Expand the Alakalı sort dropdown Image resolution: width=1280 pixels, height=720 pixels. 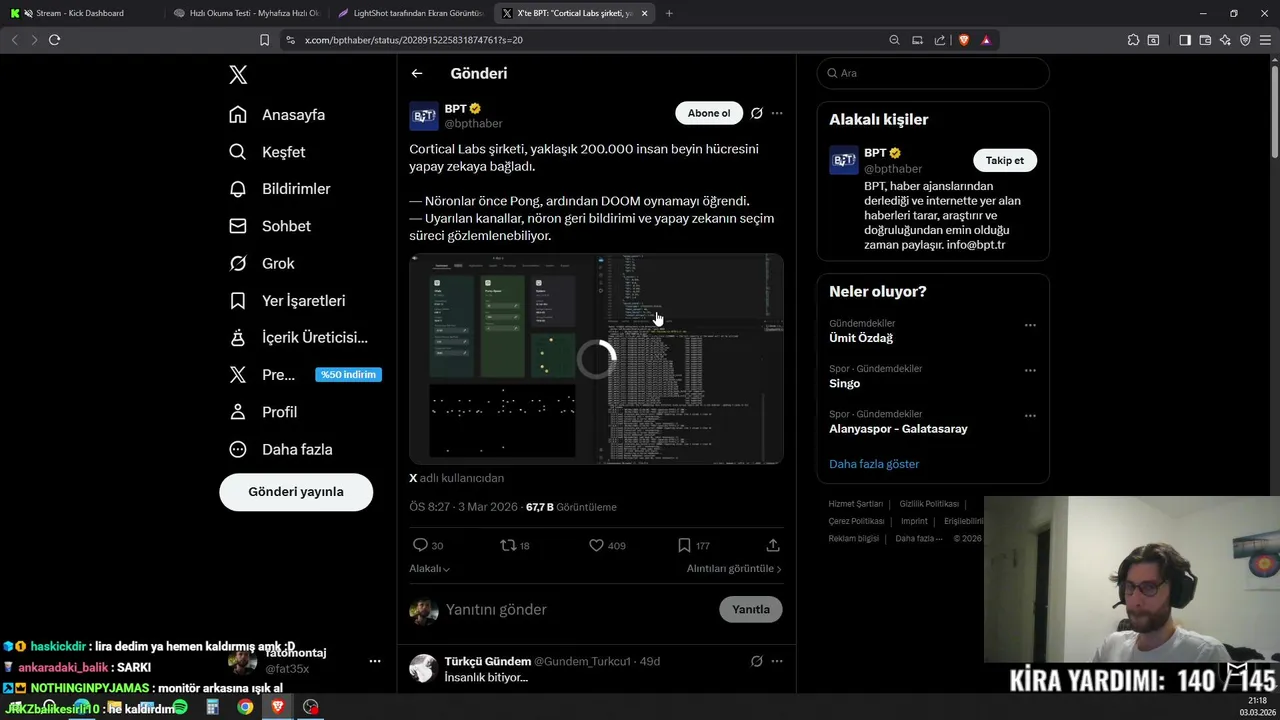(429, 568)
